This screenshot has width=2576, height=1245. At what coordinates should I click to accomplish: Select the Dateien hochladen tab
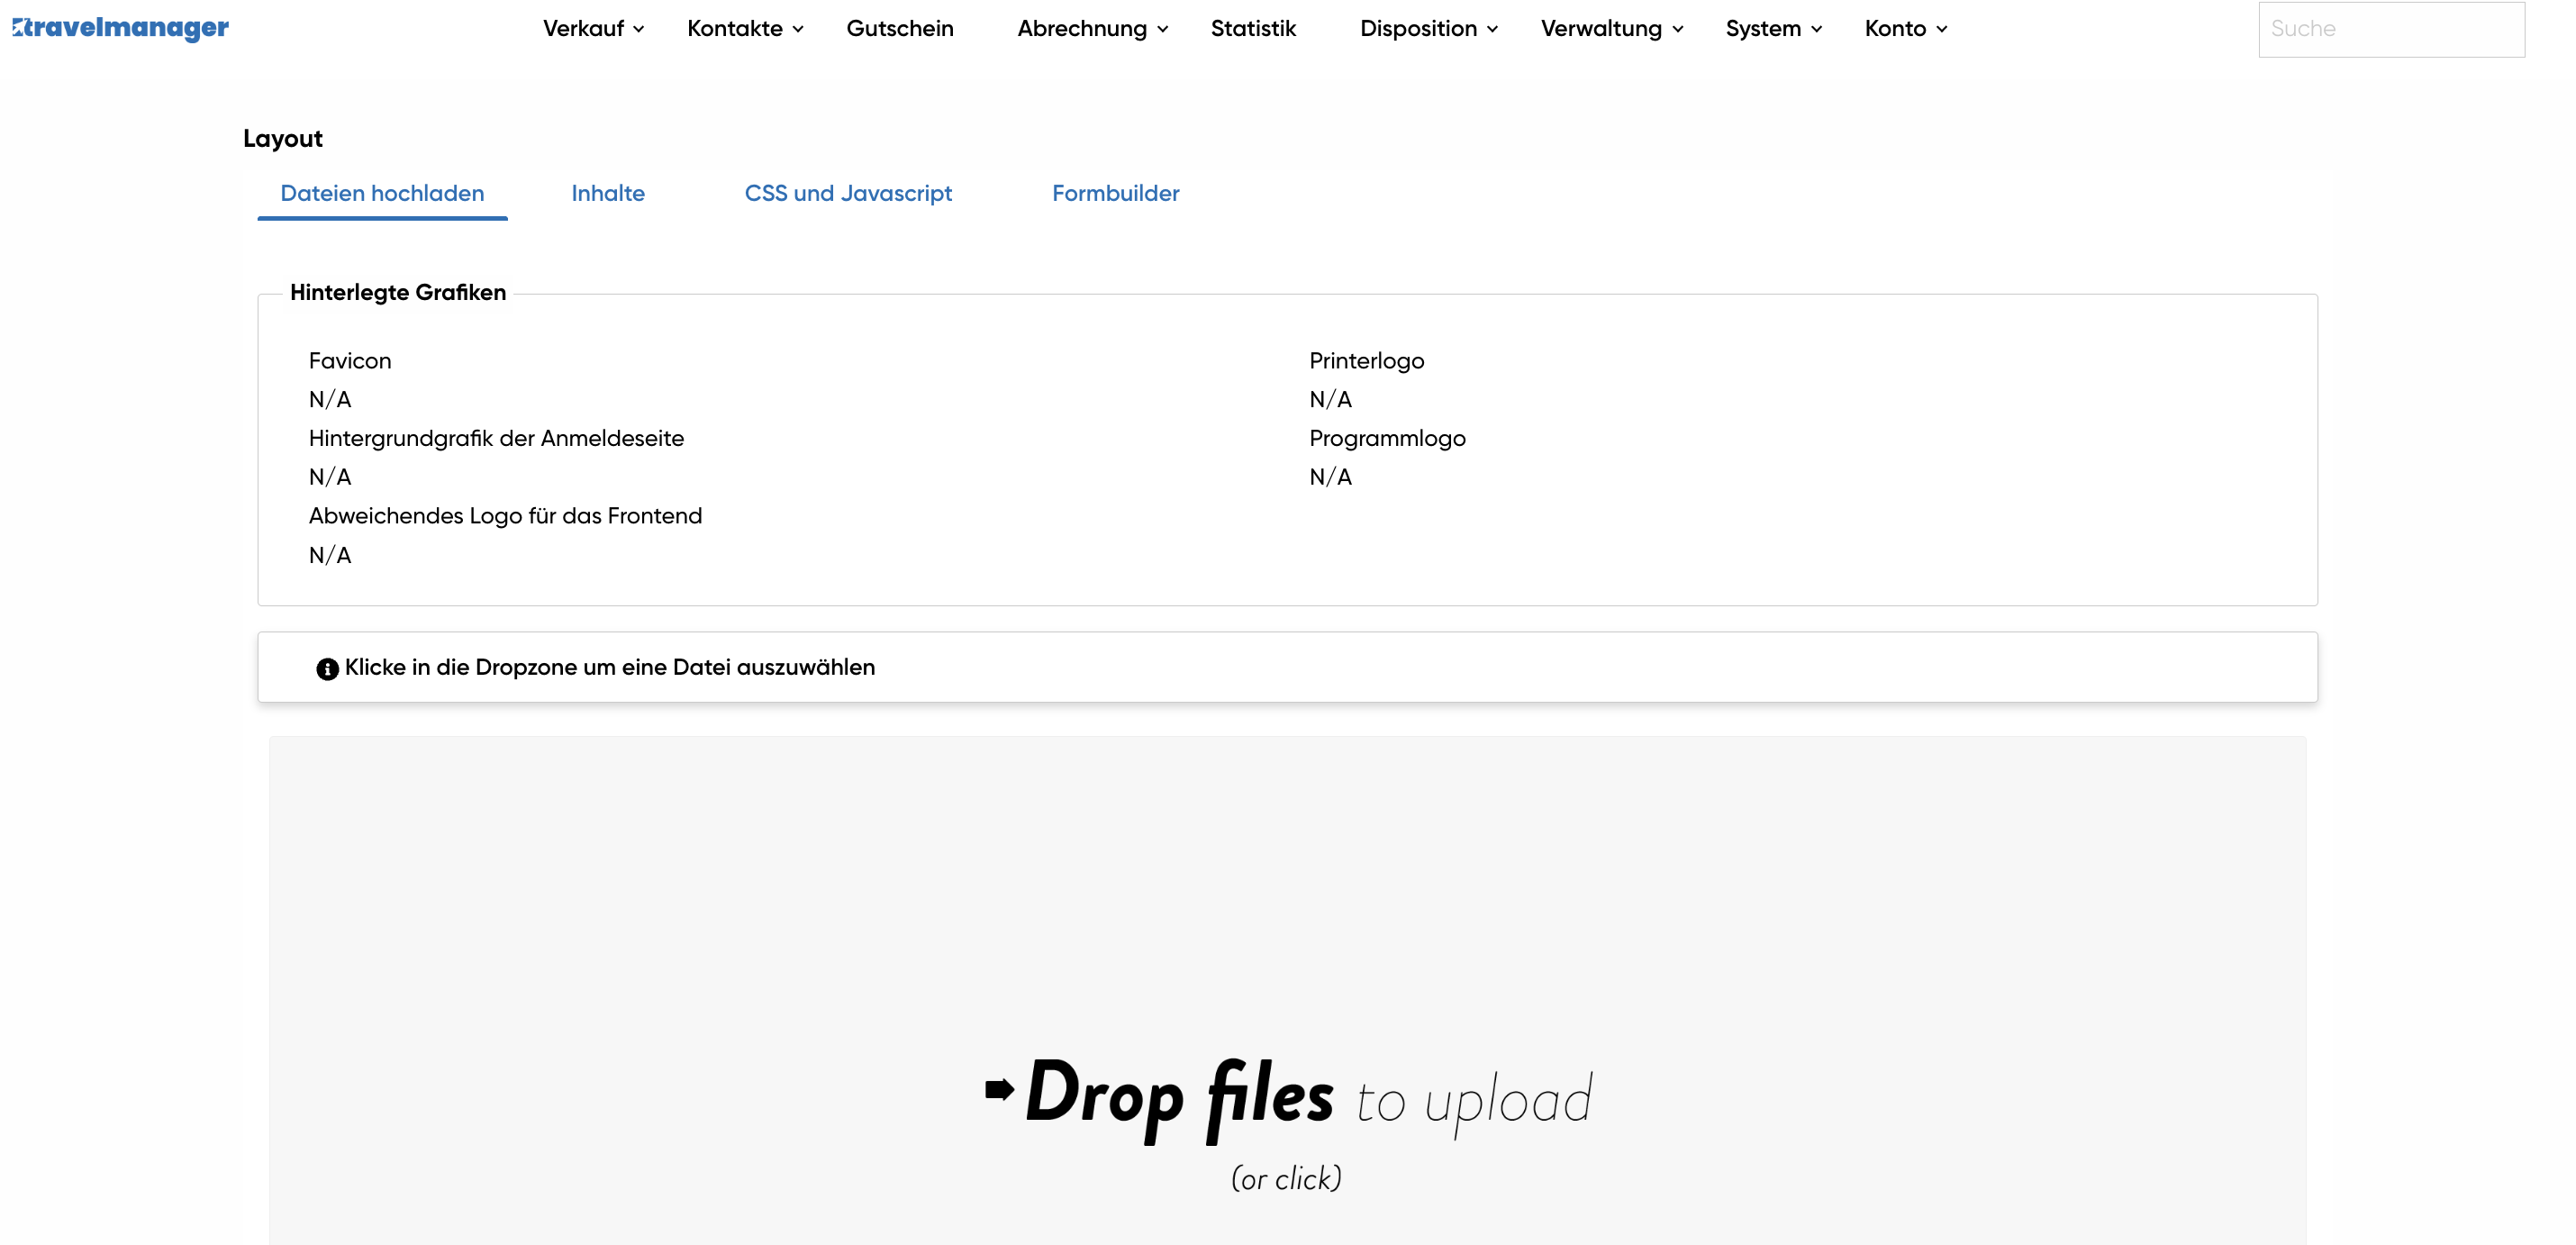pyautogui.click(x=382, y=193)
